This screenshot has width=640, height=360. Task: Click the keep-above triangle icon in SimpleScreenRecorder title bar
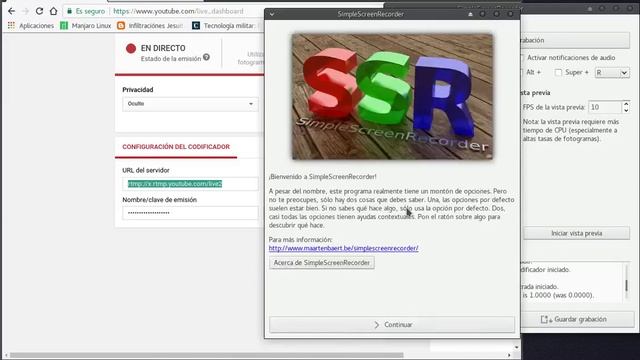tap(470, 14)
